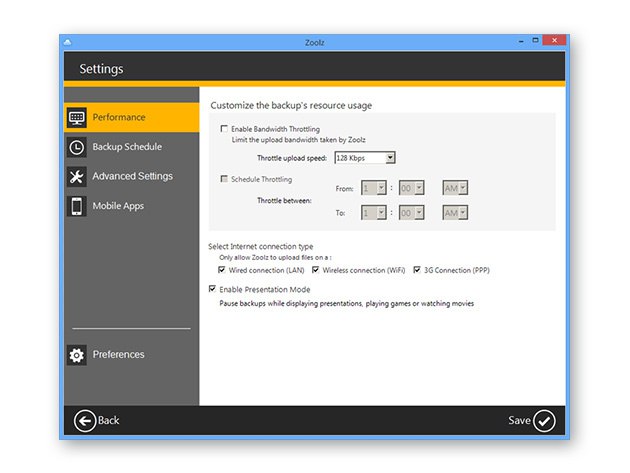Open the From AM/PM dropdown
This screenshot has height=473, width=630.
click(455, 188)
